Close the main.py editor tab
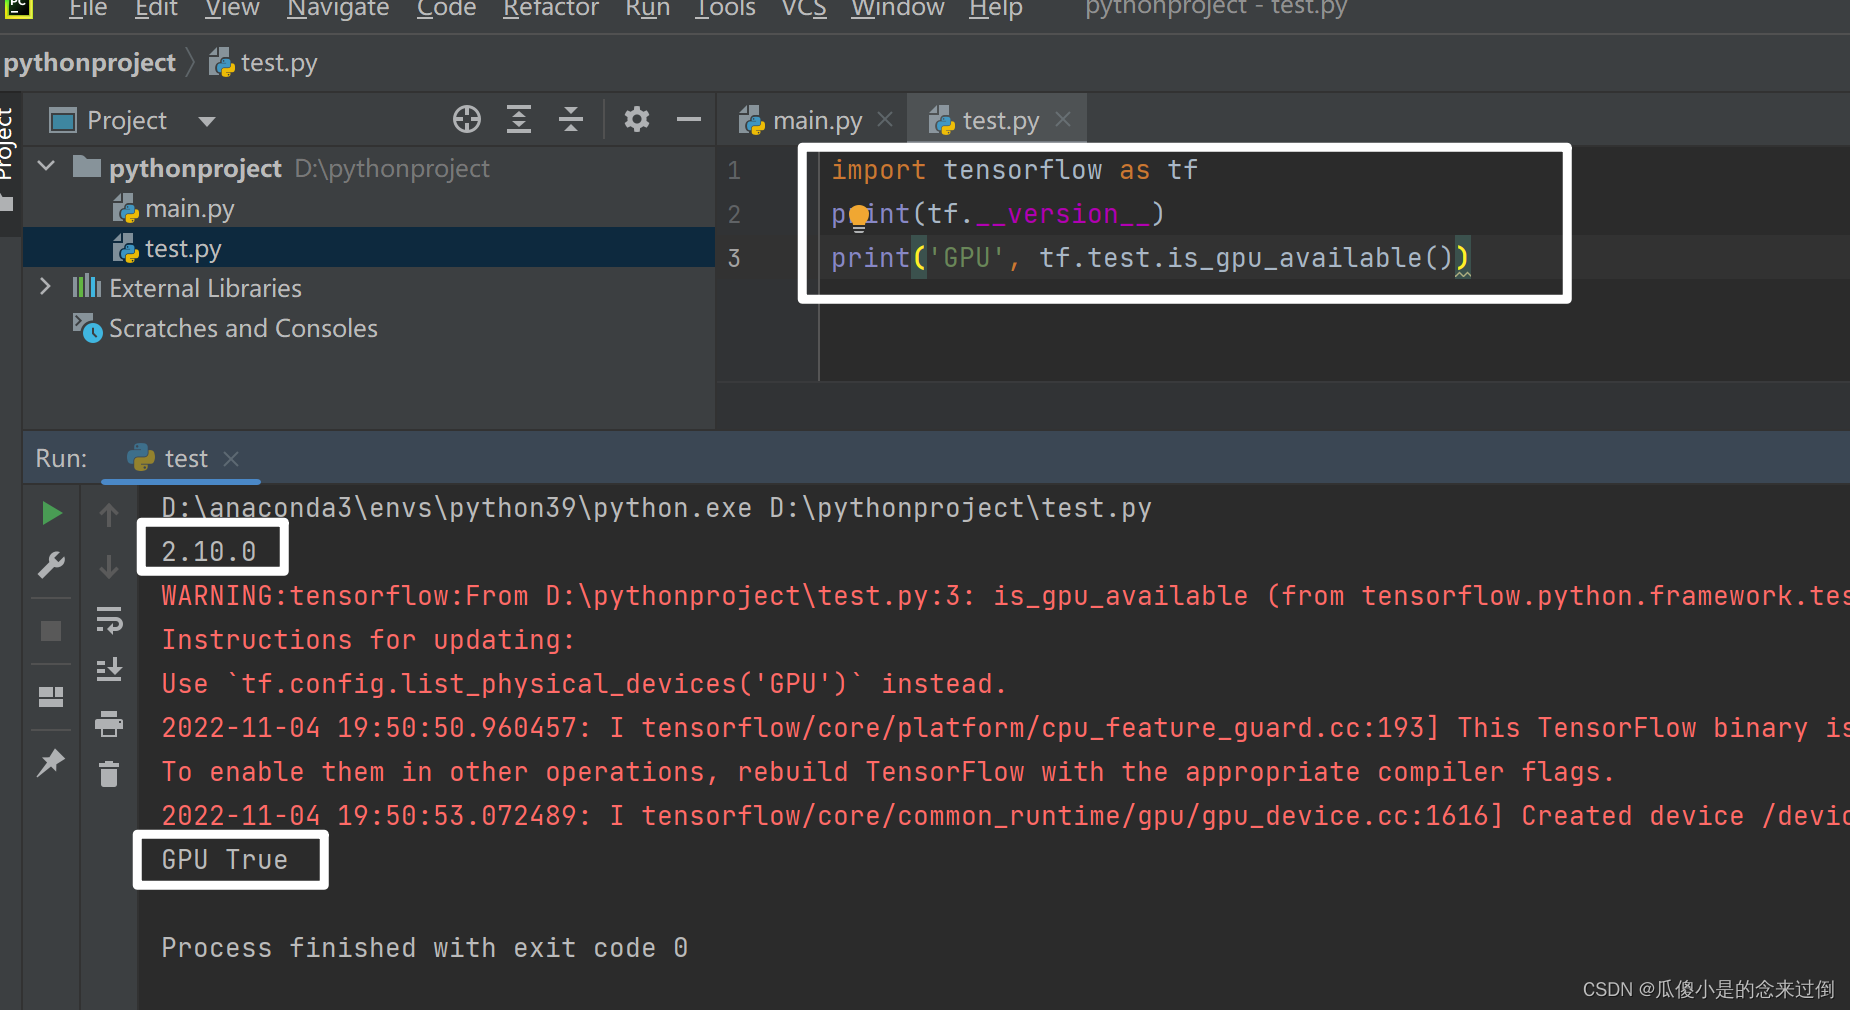 885,120
